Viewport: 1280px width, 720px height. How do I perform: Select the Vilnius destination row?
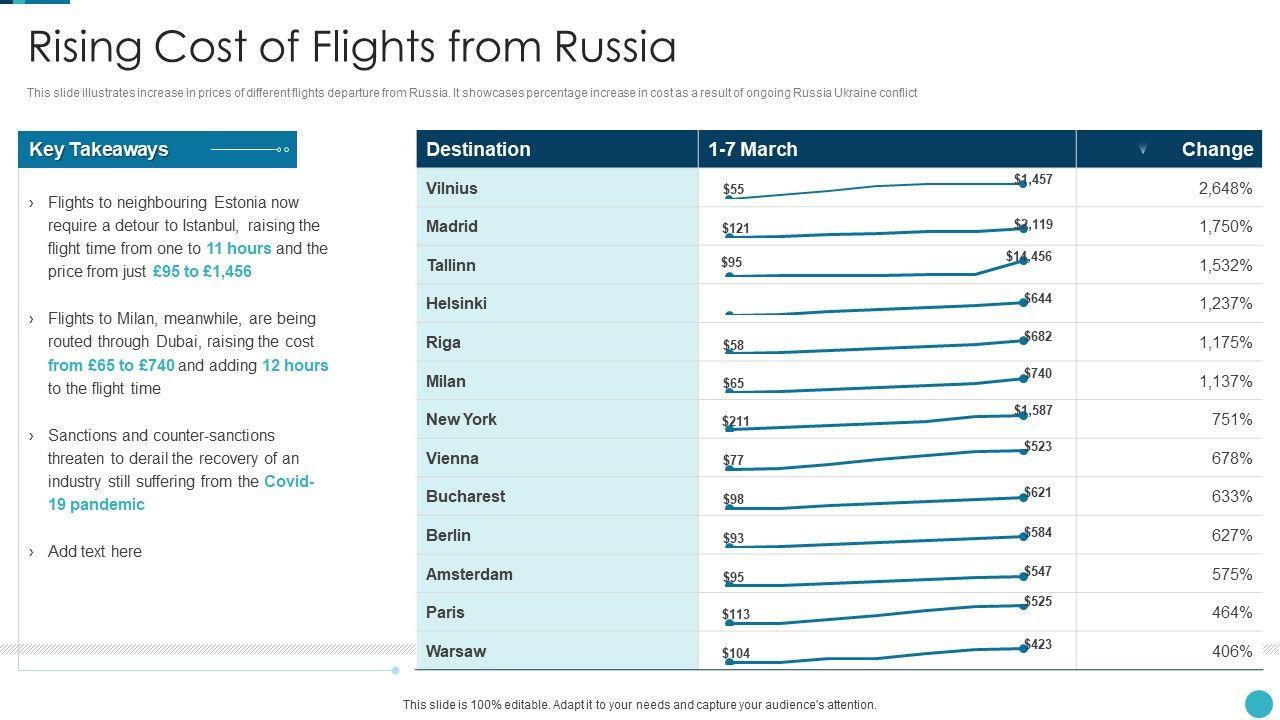pos(452,188)
